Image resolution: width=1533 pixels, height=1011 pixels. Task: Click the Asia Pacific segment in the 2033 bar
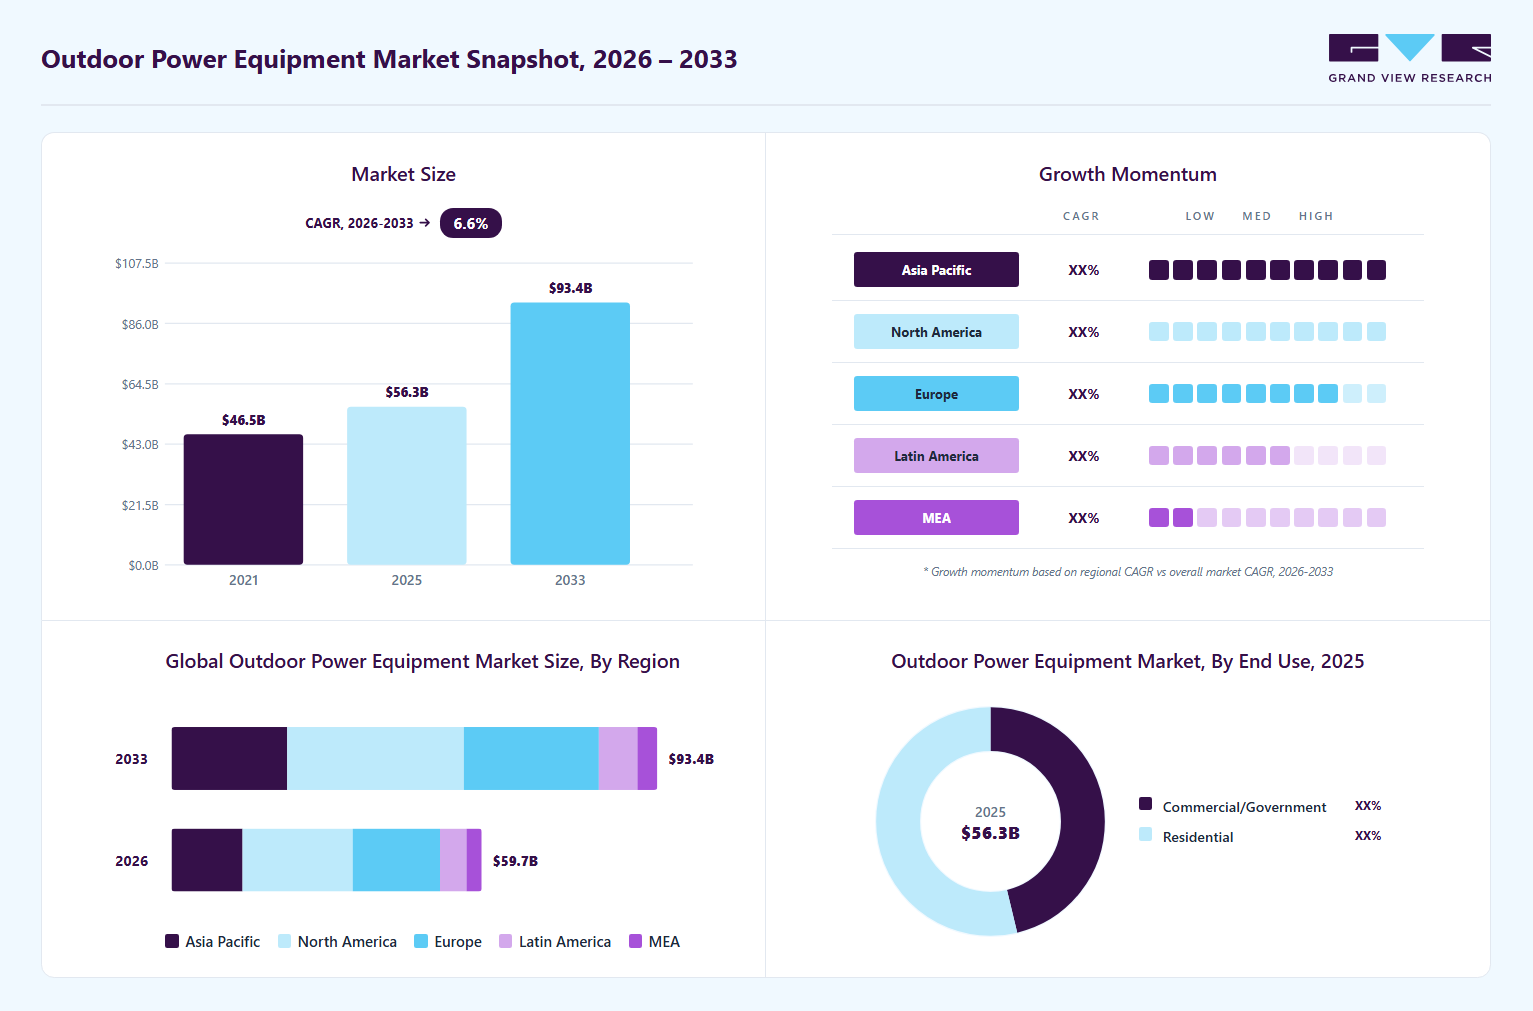229,758
